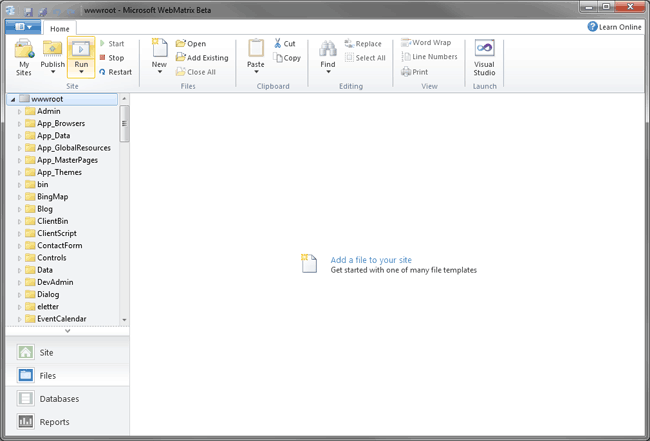Expand the Blog folder node
This screenshot has width=650, height=441.
pos(19,209)
